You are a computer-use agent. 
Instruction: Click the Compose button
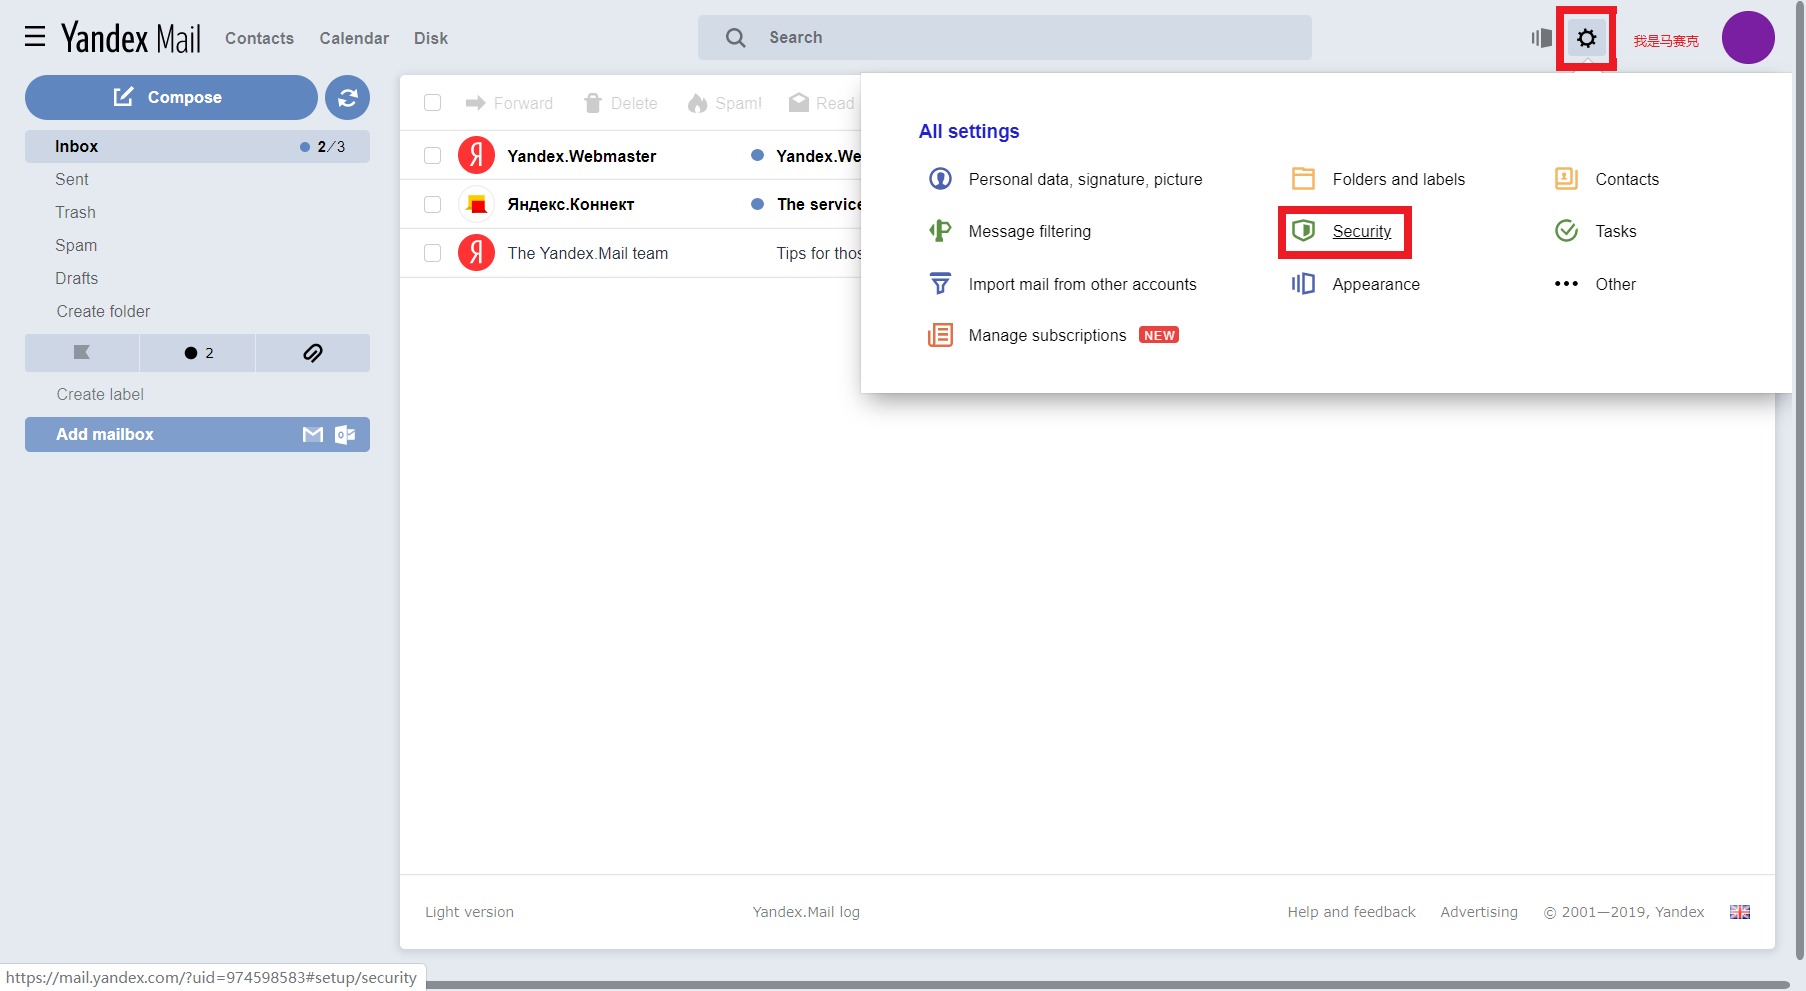click(171, 97)
